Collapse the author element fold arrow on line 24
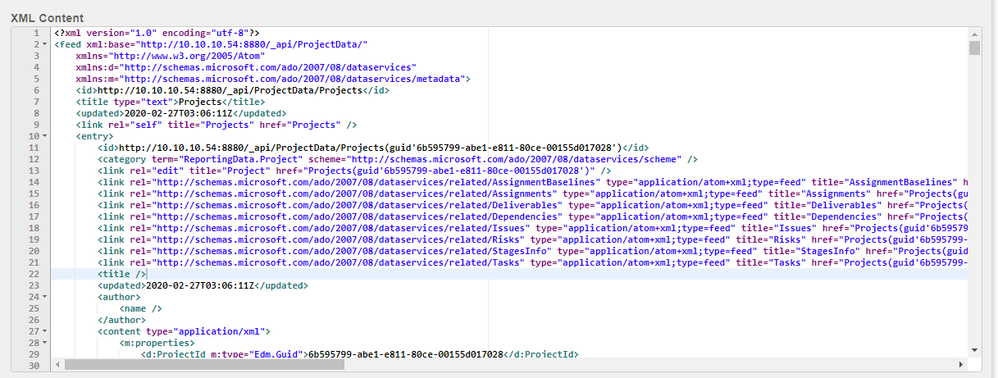Viewport: 998px width, 378px height. click(x=45, y=297)
